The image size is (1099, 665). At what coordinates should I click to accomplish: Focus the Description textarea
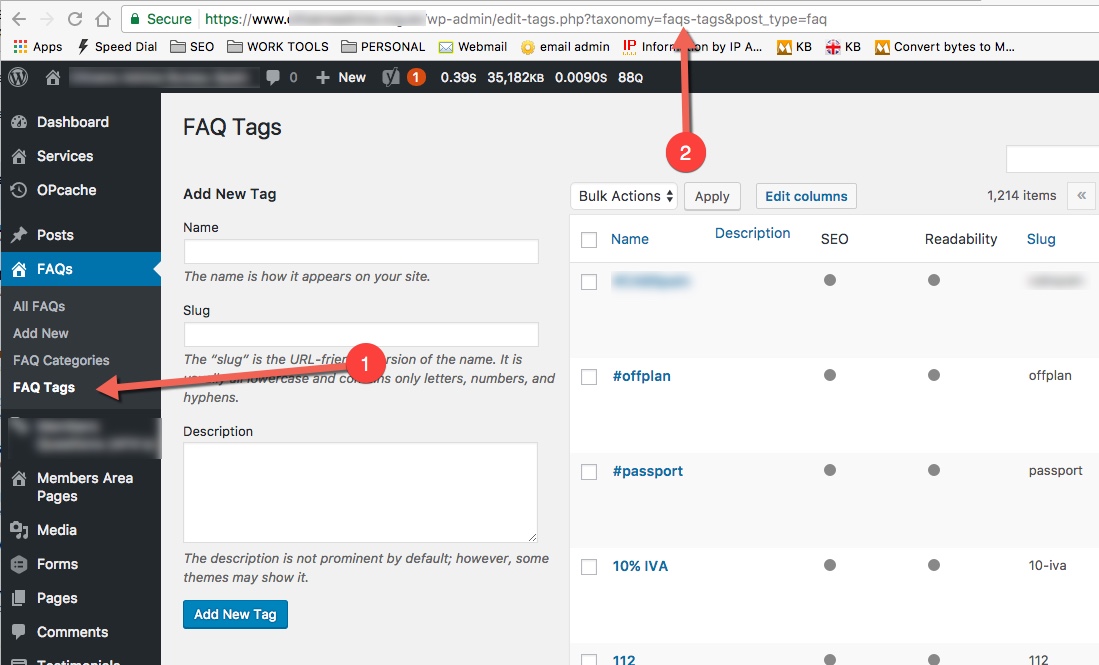click(x=360, y=492)
